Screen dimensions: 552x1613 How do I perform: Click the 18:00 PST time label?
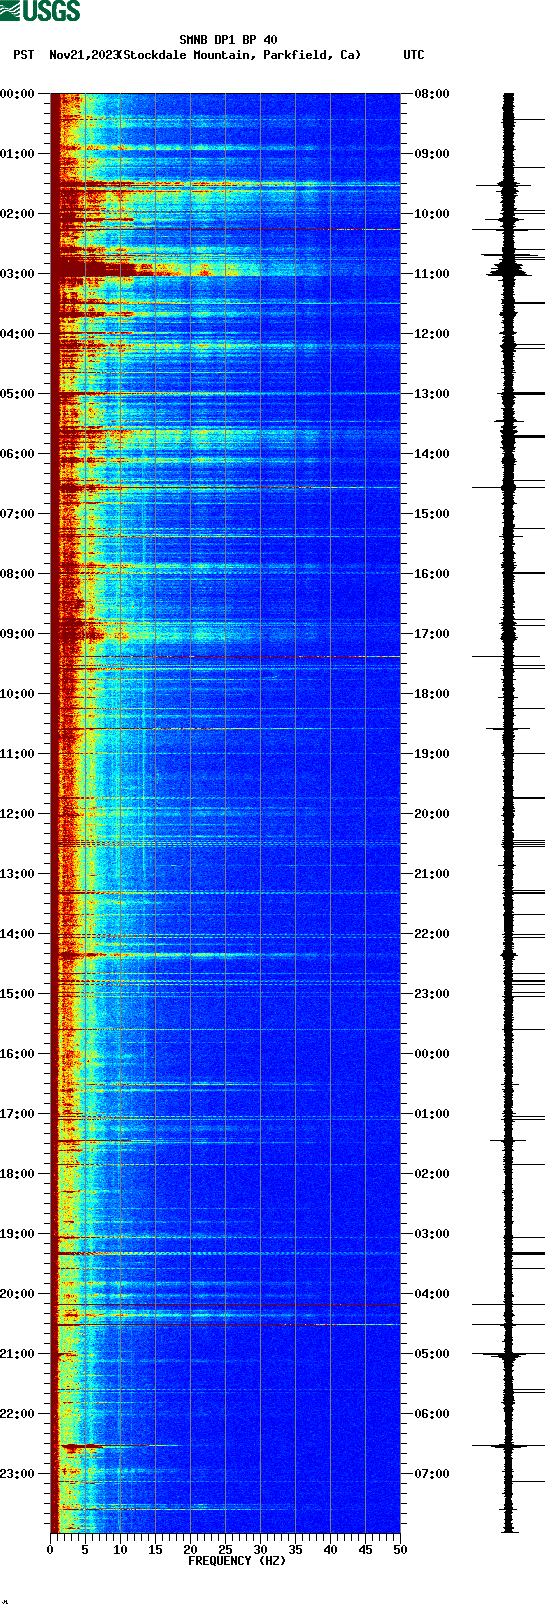click(x=17, y=1174)
